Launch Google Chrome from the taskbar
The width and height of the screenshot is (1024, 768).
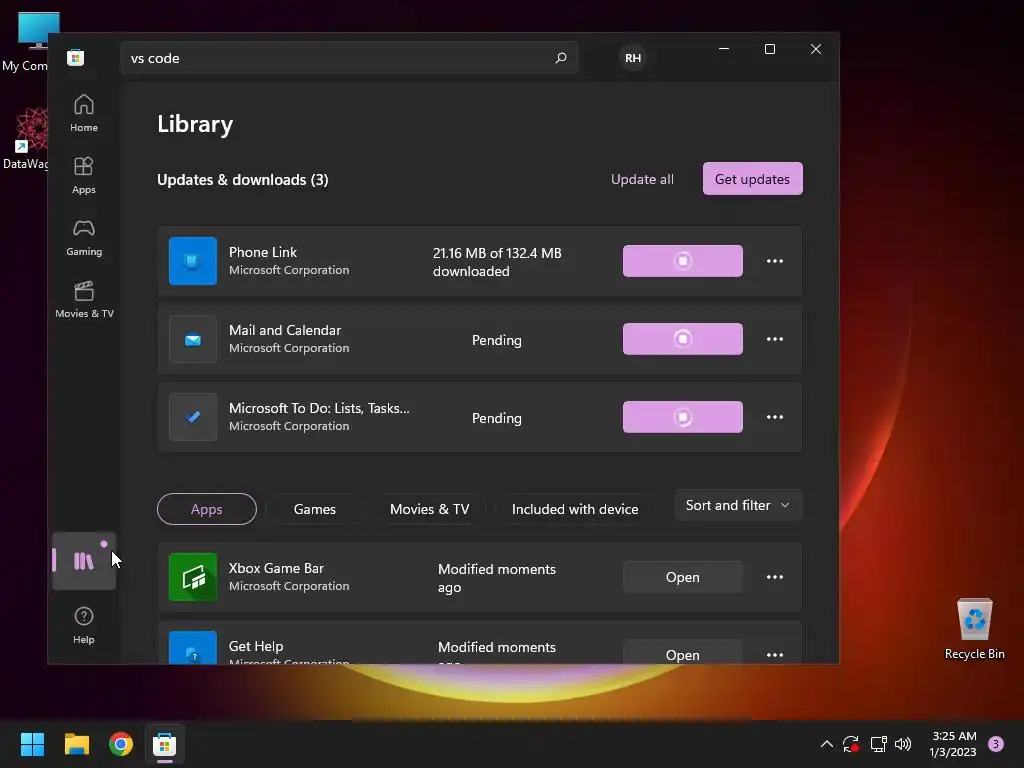(x=121, y=744)
